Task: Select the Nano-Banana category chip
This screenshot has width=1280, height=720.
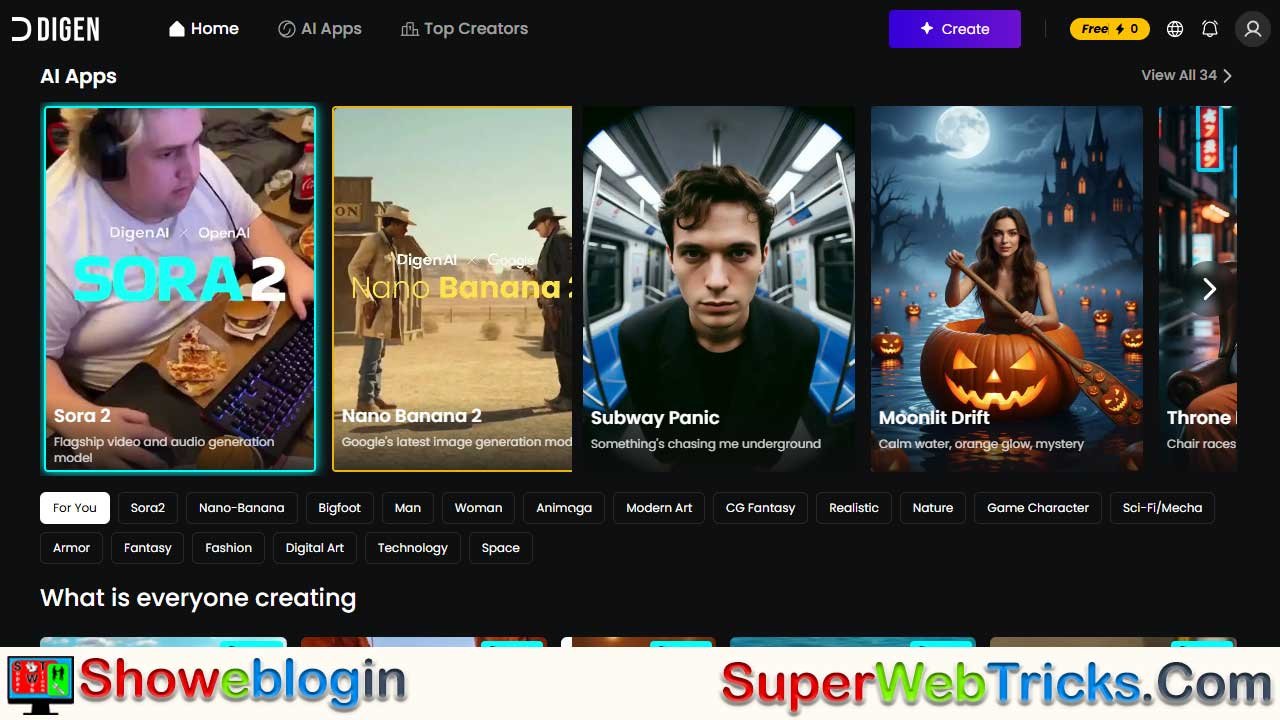Action: pos(241,508)
